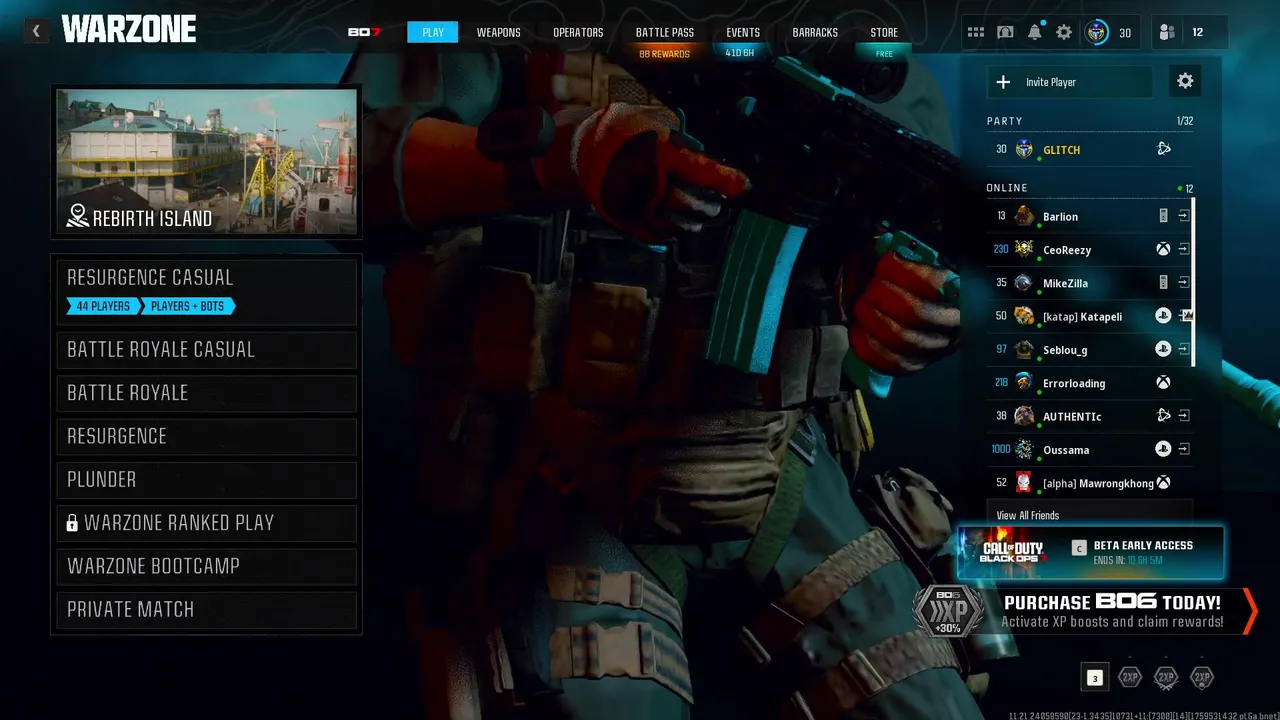Open the BARRACKS tab
Image resolution: width=1280 pixels, height=720 pixels.
pos(815,32)
